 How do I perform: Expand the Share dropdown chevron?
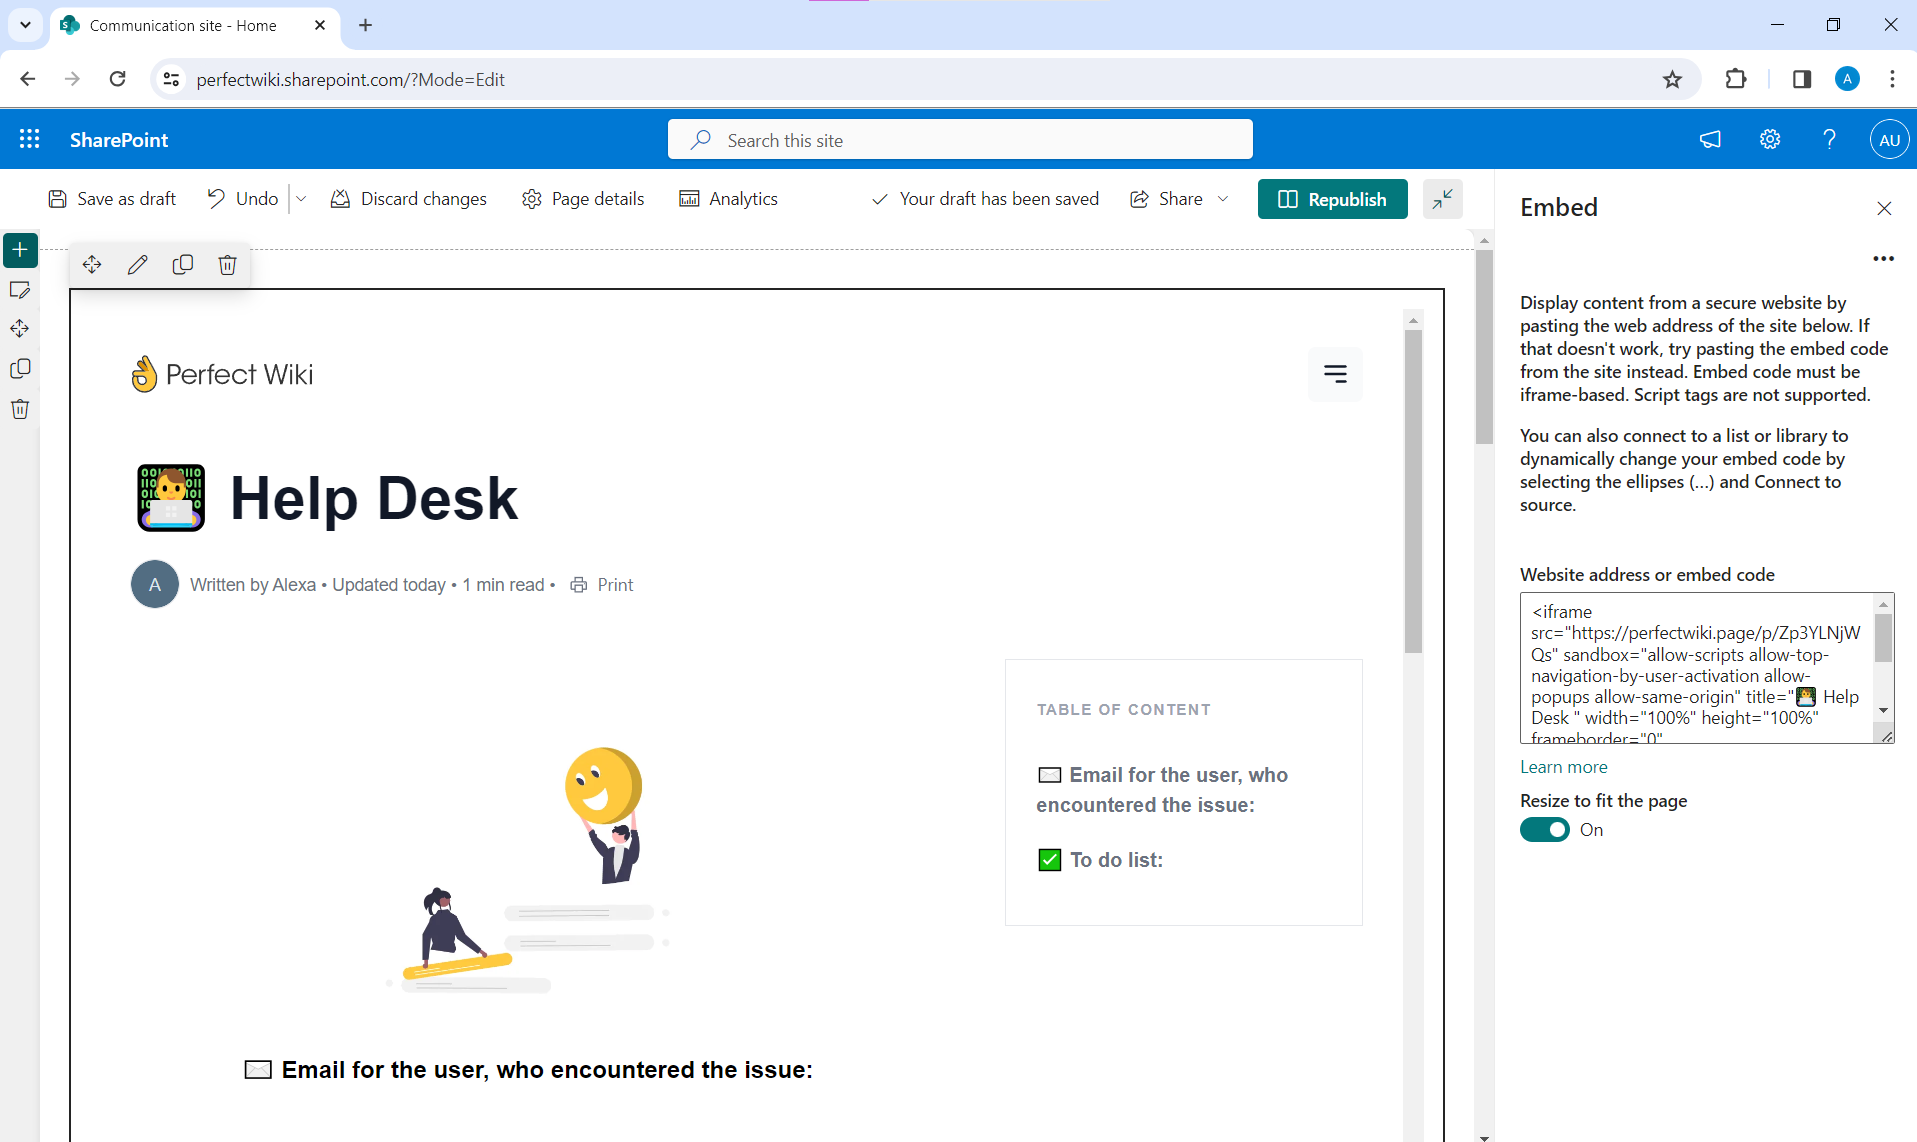pos(1222,199)
